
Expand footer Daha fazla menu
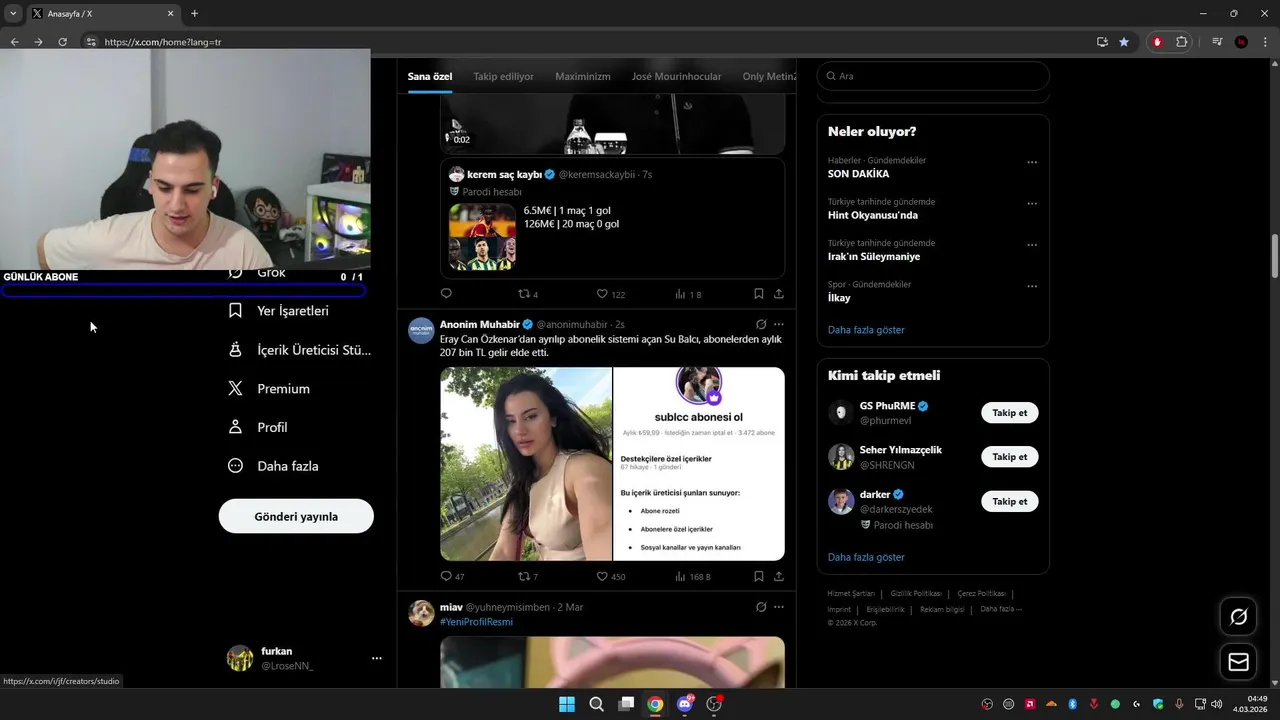(x=1001, y=609)
